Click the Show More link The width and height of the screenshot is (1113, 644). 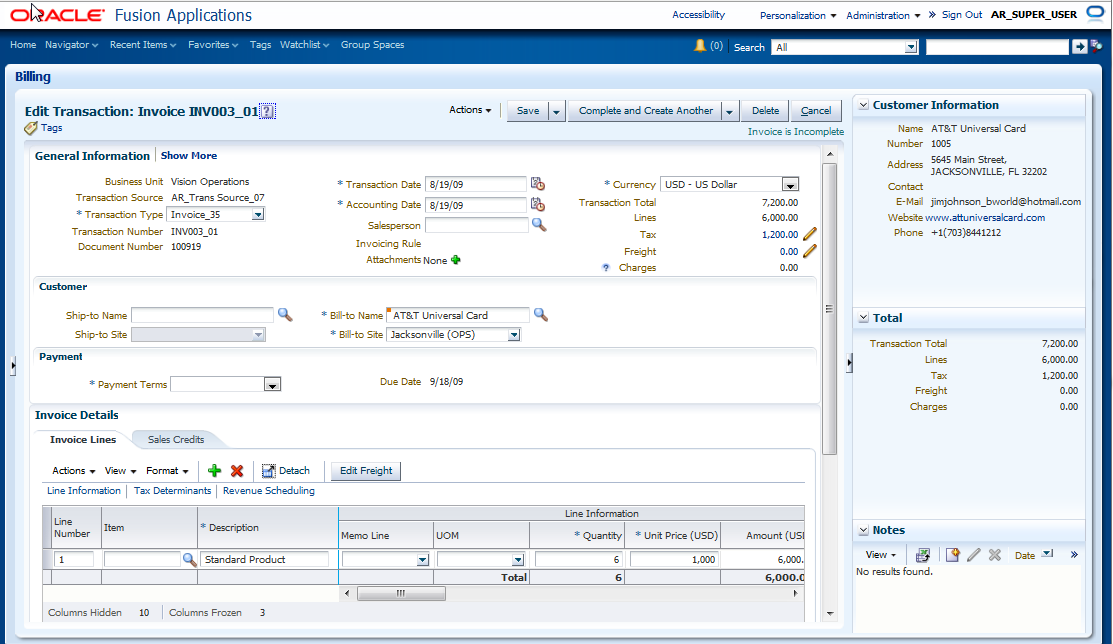pos(189,155)
